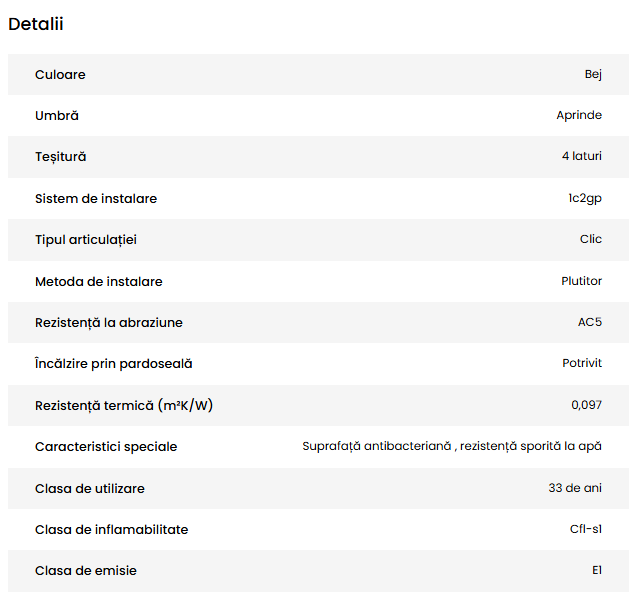This screenshot has width=642, height=602.
Task: Select the "Umbră" label
Action: click(57, 116)
